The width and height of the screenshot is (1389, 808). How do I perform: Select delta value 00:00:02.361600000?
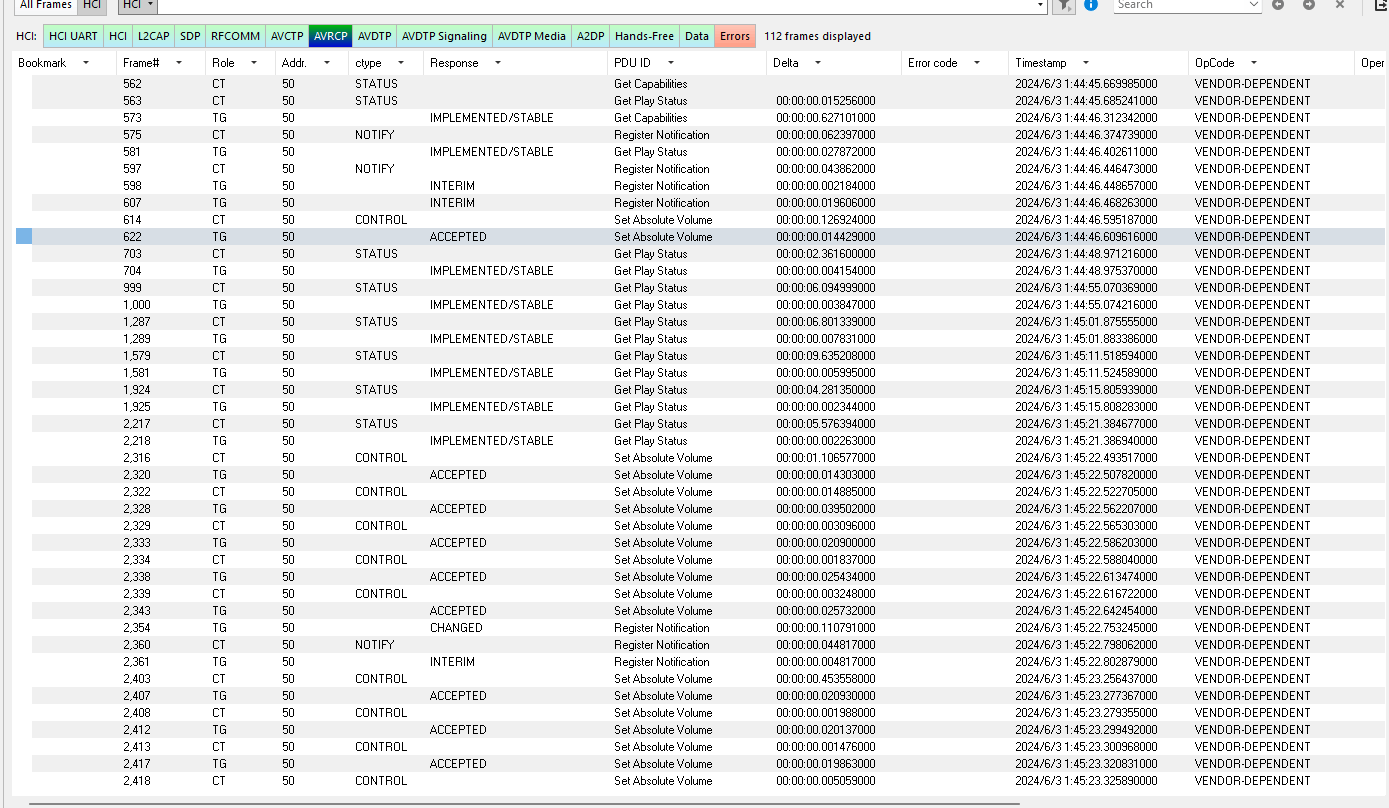(825, 254)
